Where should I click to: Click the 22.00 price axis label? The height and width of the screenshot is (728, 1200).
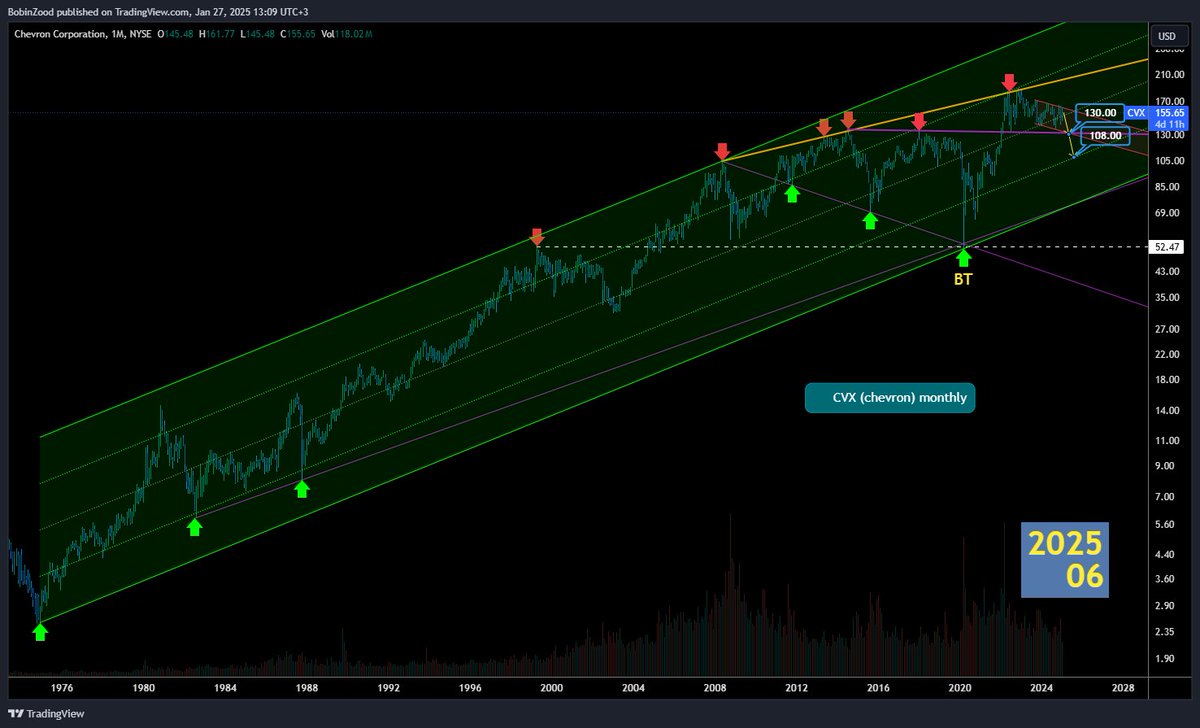1167,355
